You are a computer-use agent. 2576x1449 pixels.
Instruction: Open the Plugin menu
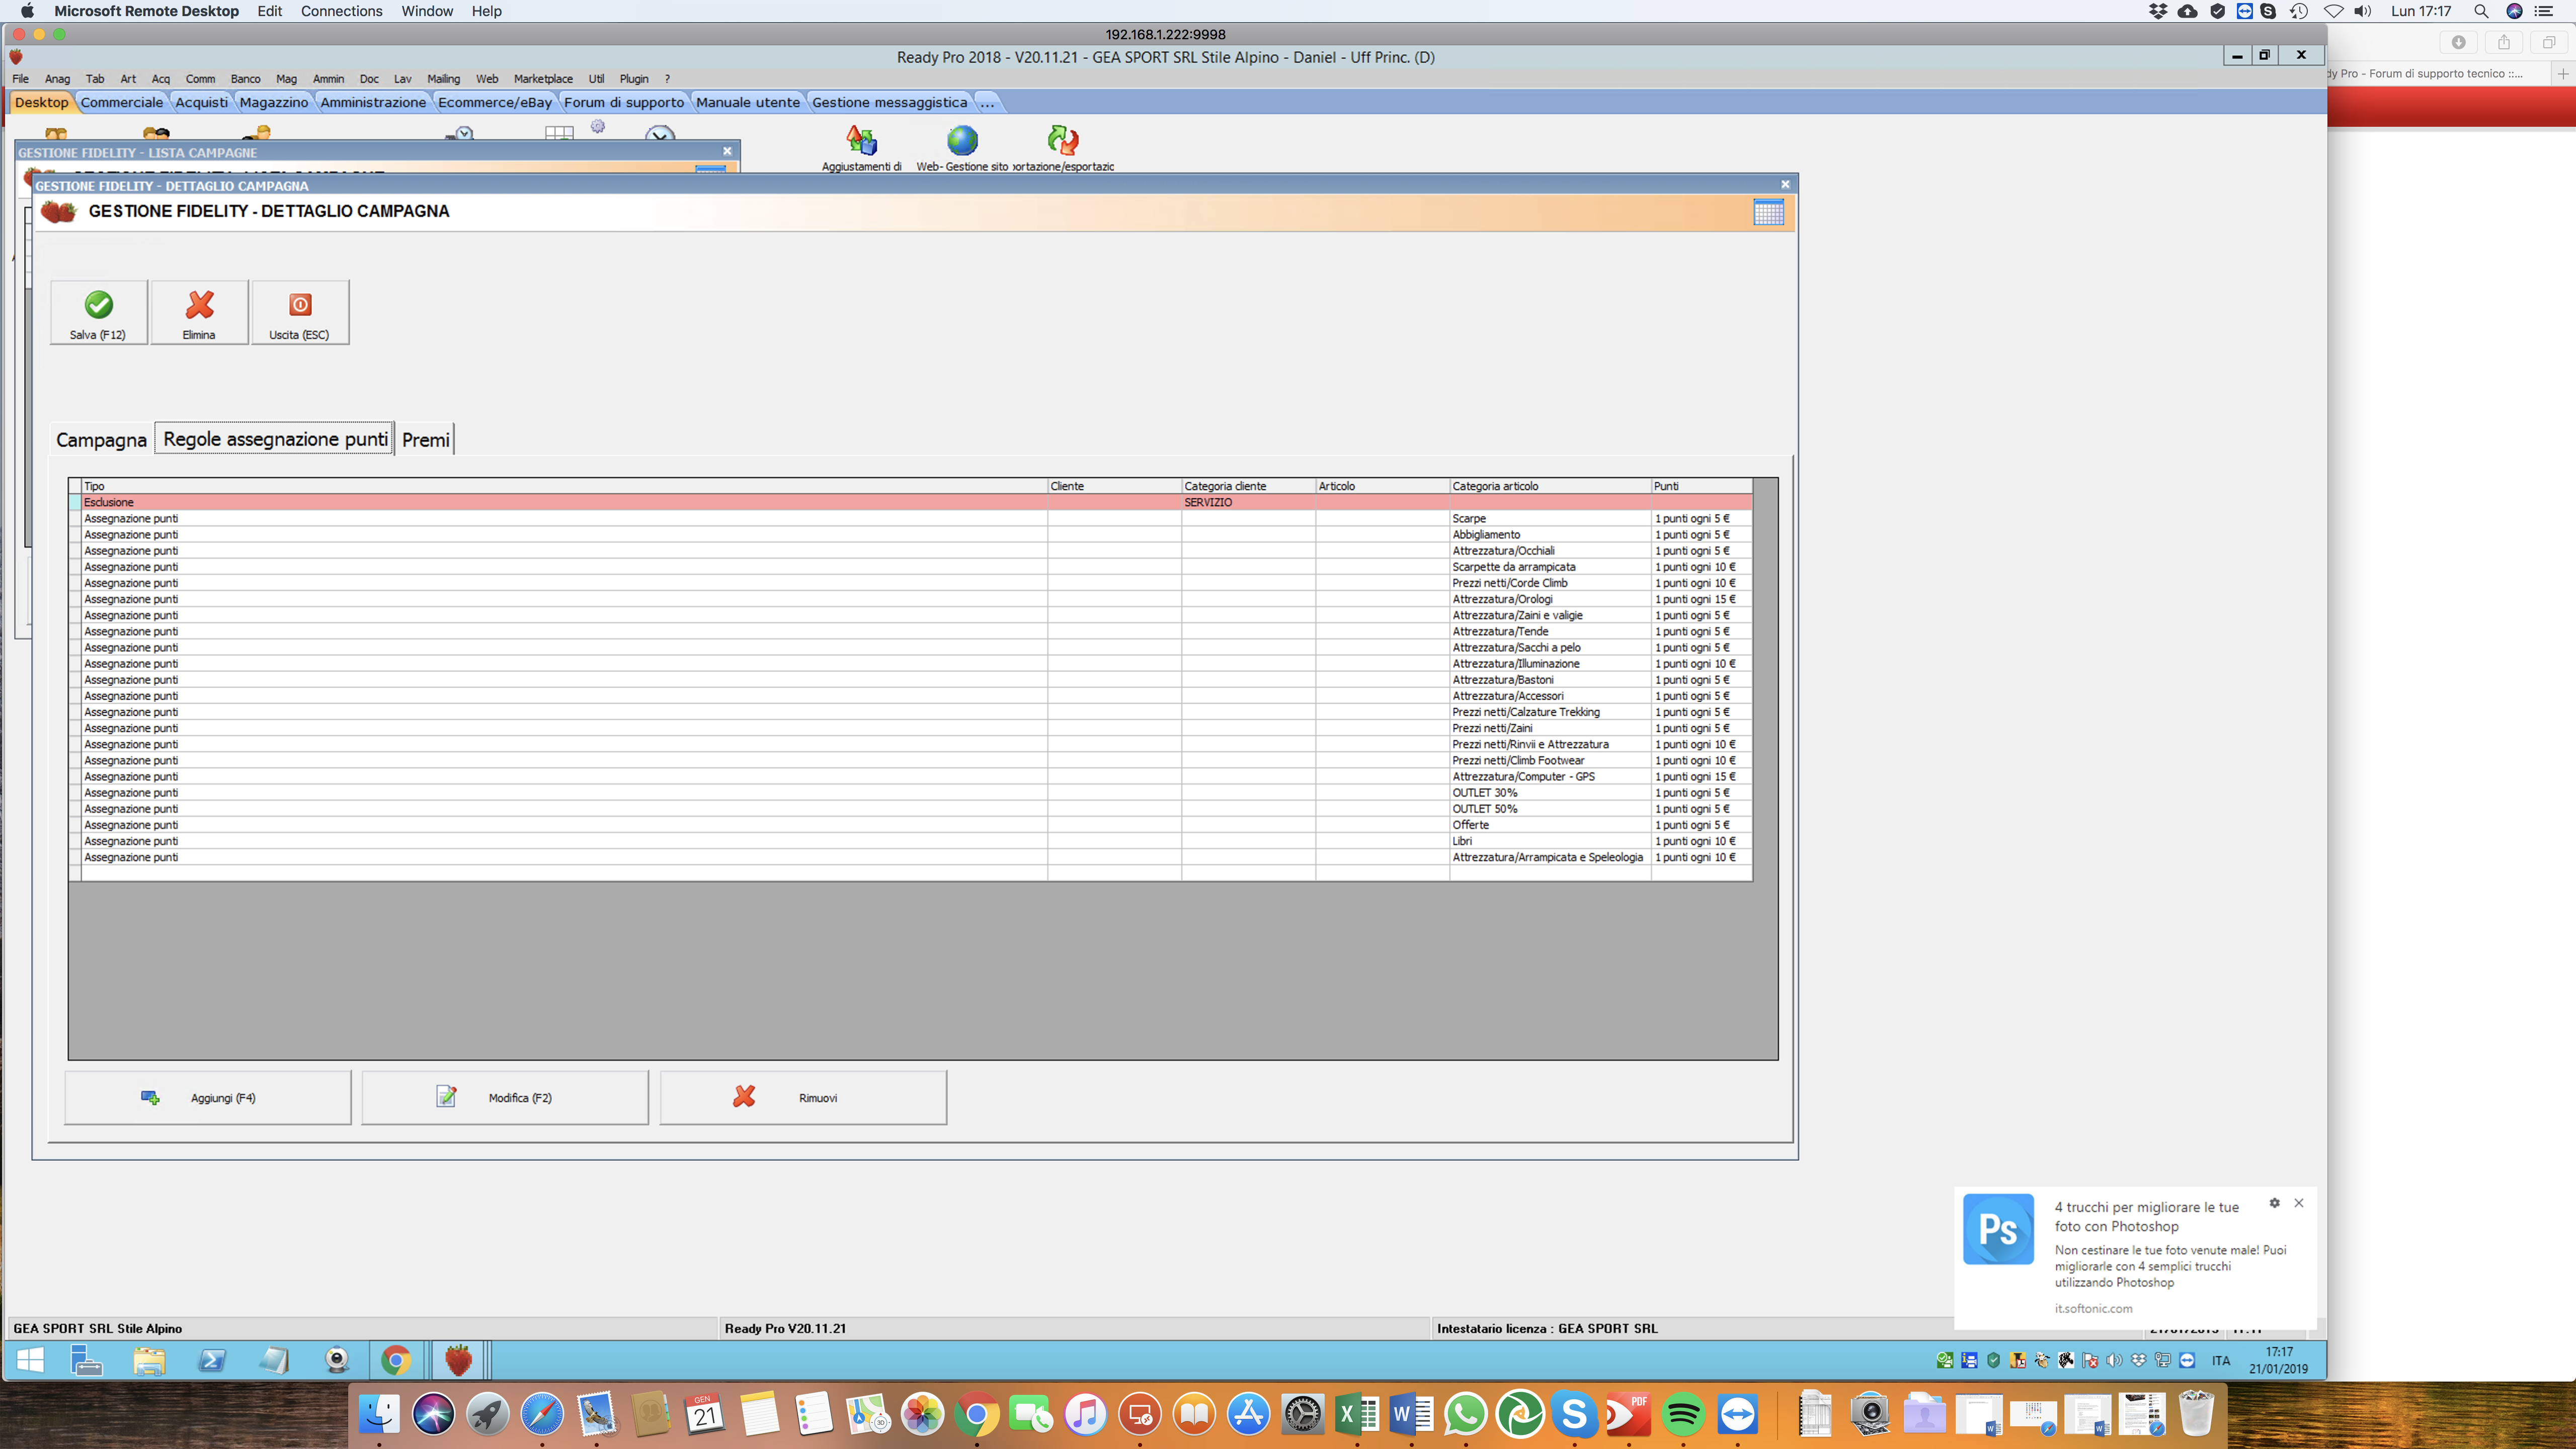click(634, 79)
